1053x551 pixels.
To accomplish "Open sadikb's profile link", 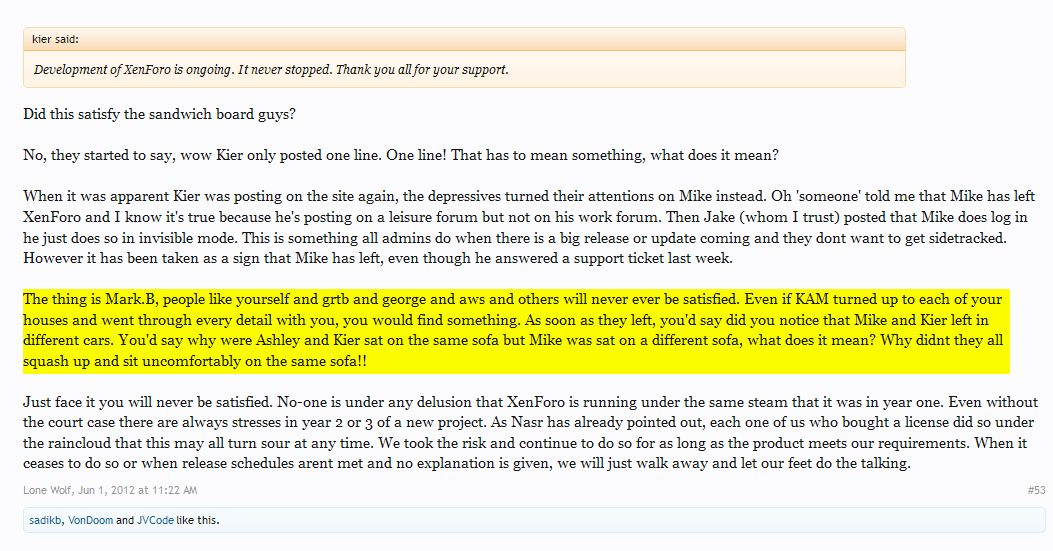I will point(45,520).
